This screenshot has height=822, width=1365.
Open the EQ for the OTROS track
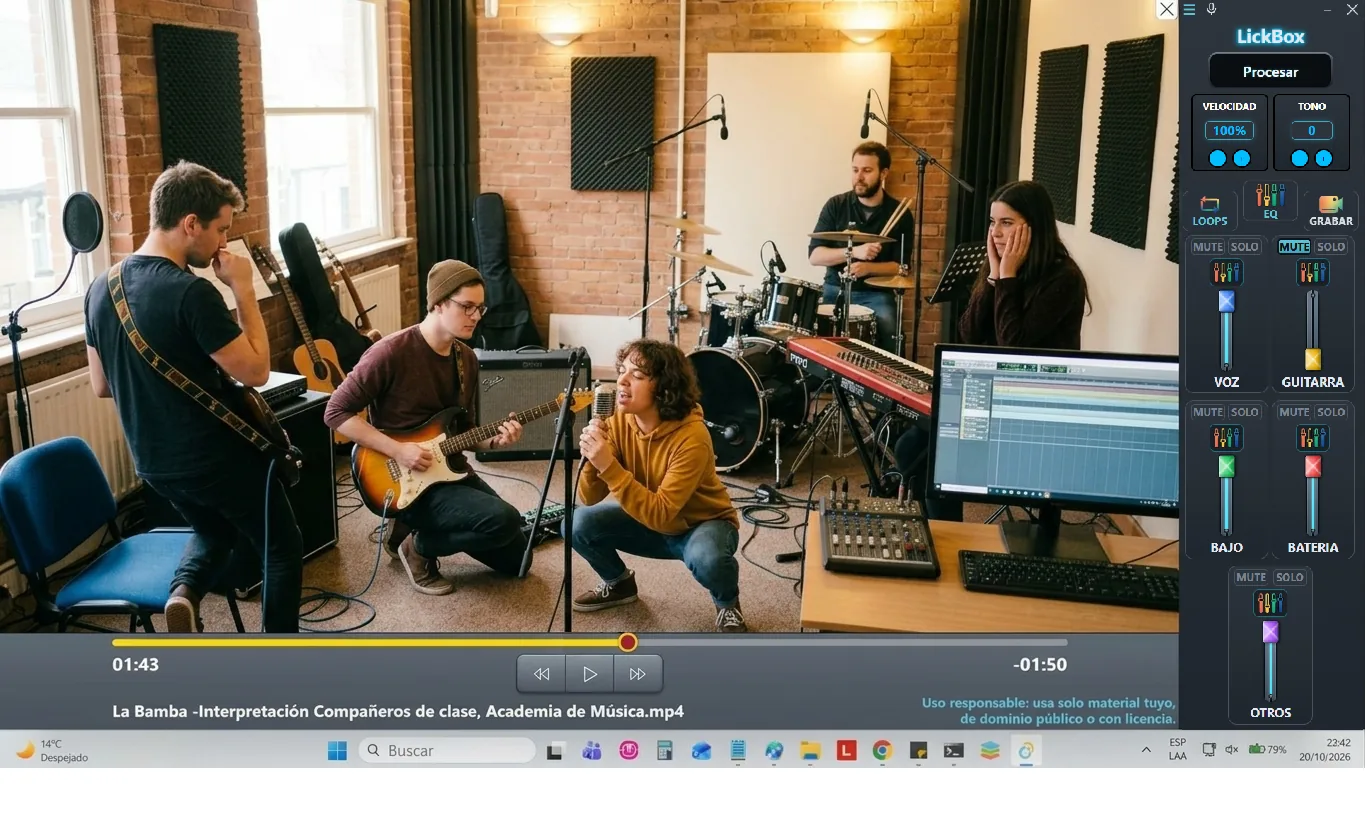pyautogui.click(x=1270, y=603)
